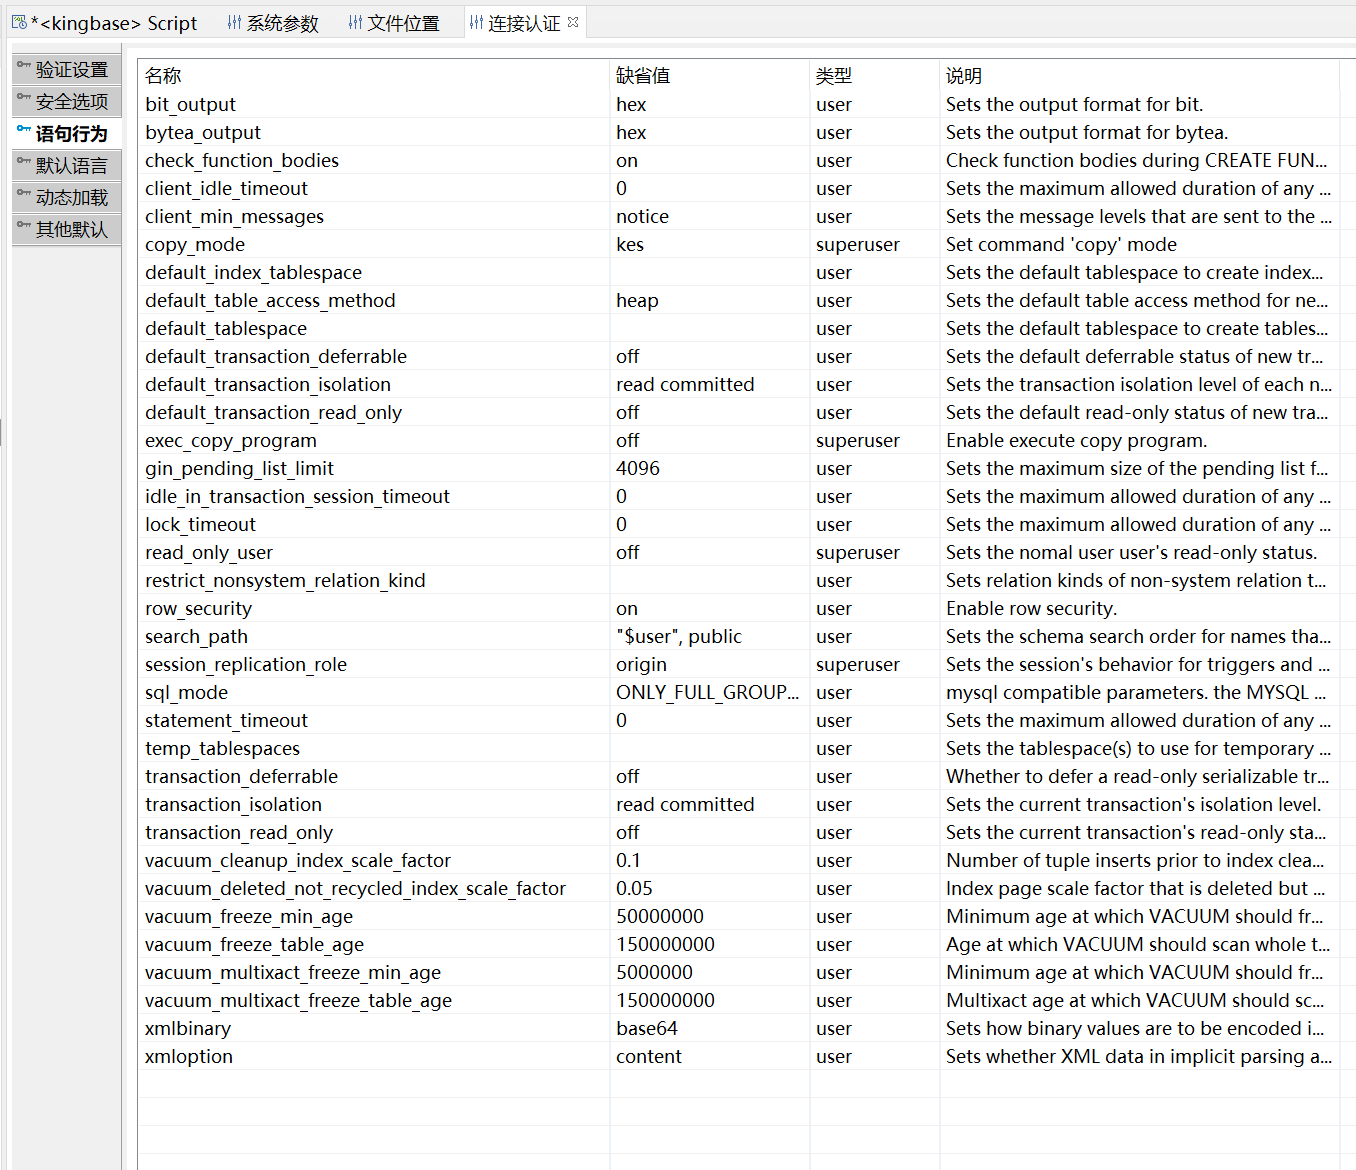Click the key icon beside 验证设置
Screen dimensions: 1356x1170
(x=23, y=66)
